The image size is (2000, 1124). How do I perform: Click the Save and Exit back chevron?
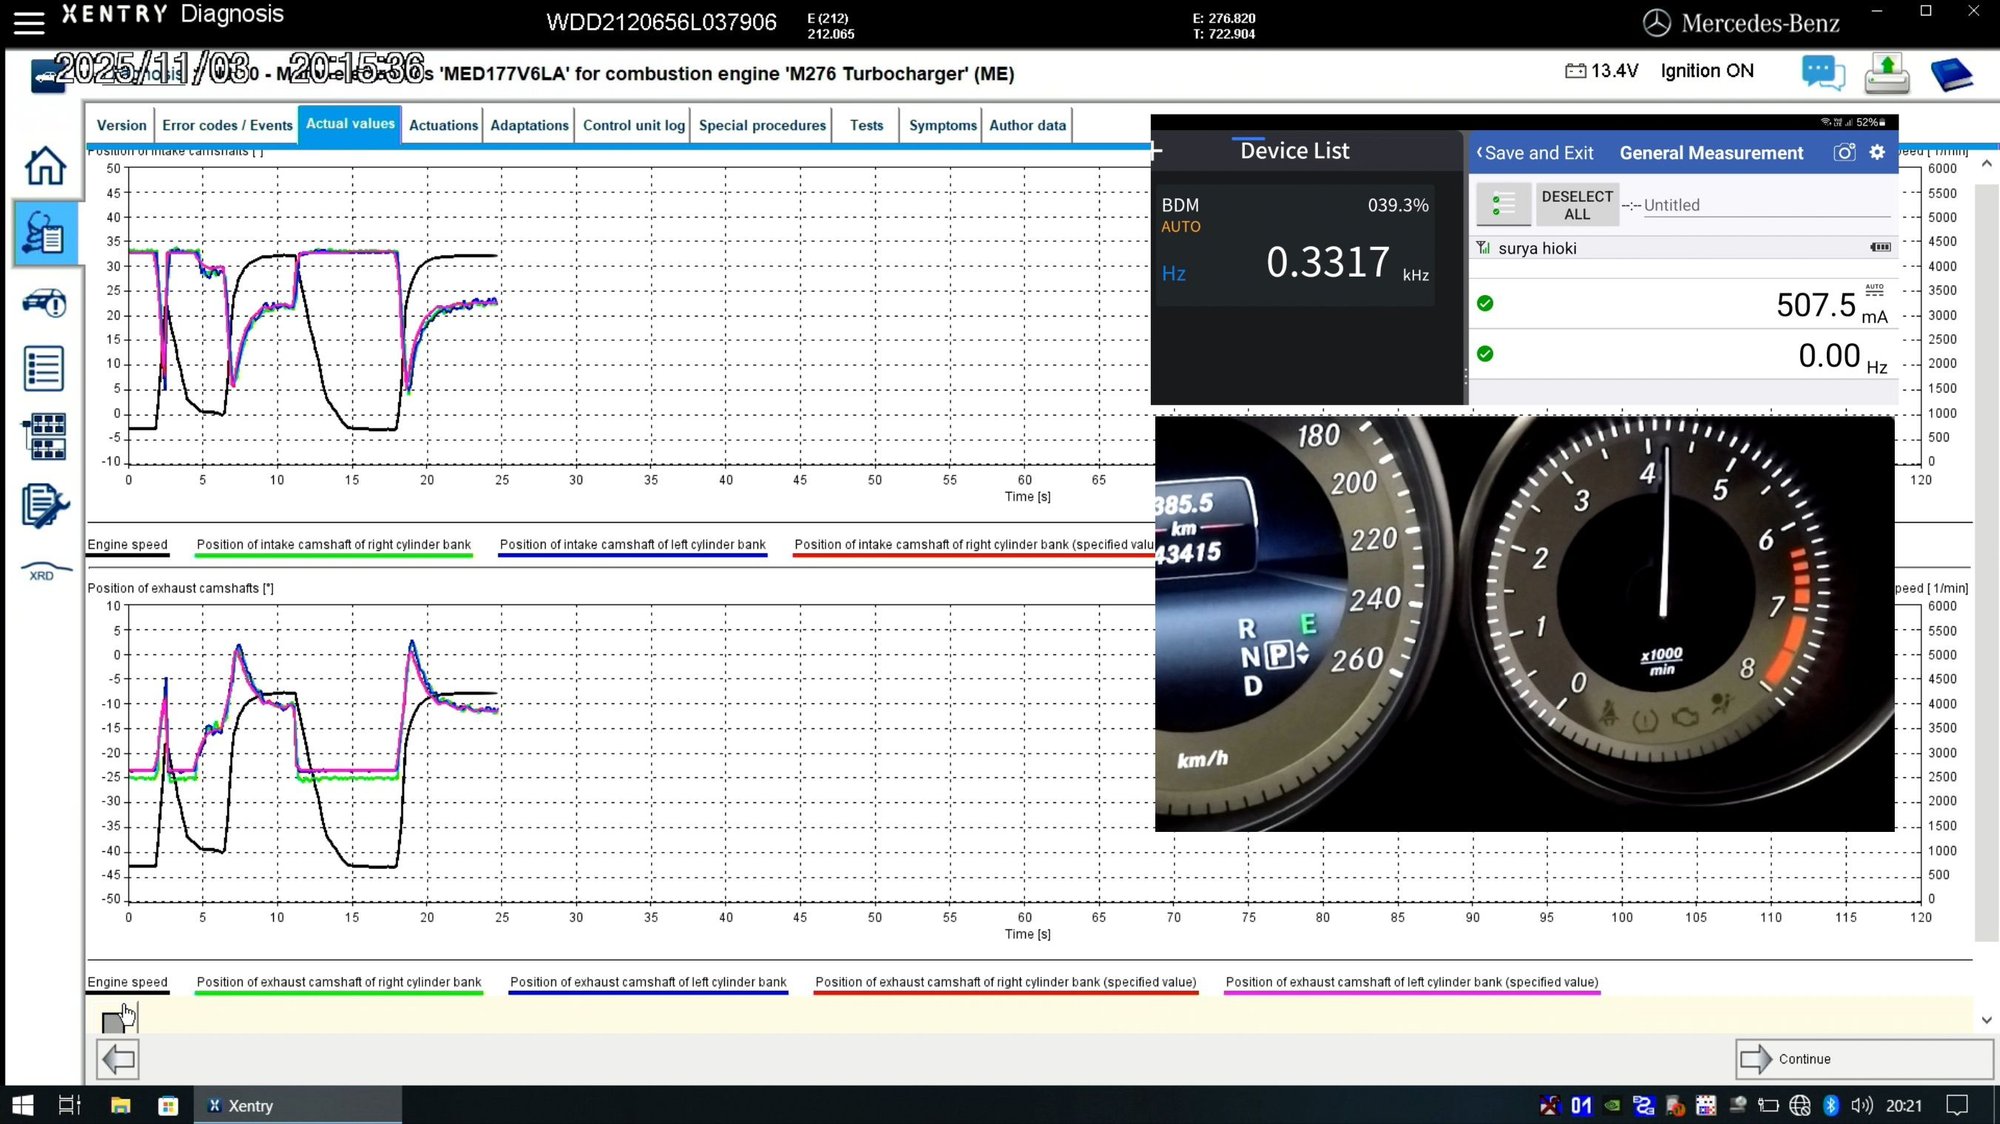[x=1480, y=152]
